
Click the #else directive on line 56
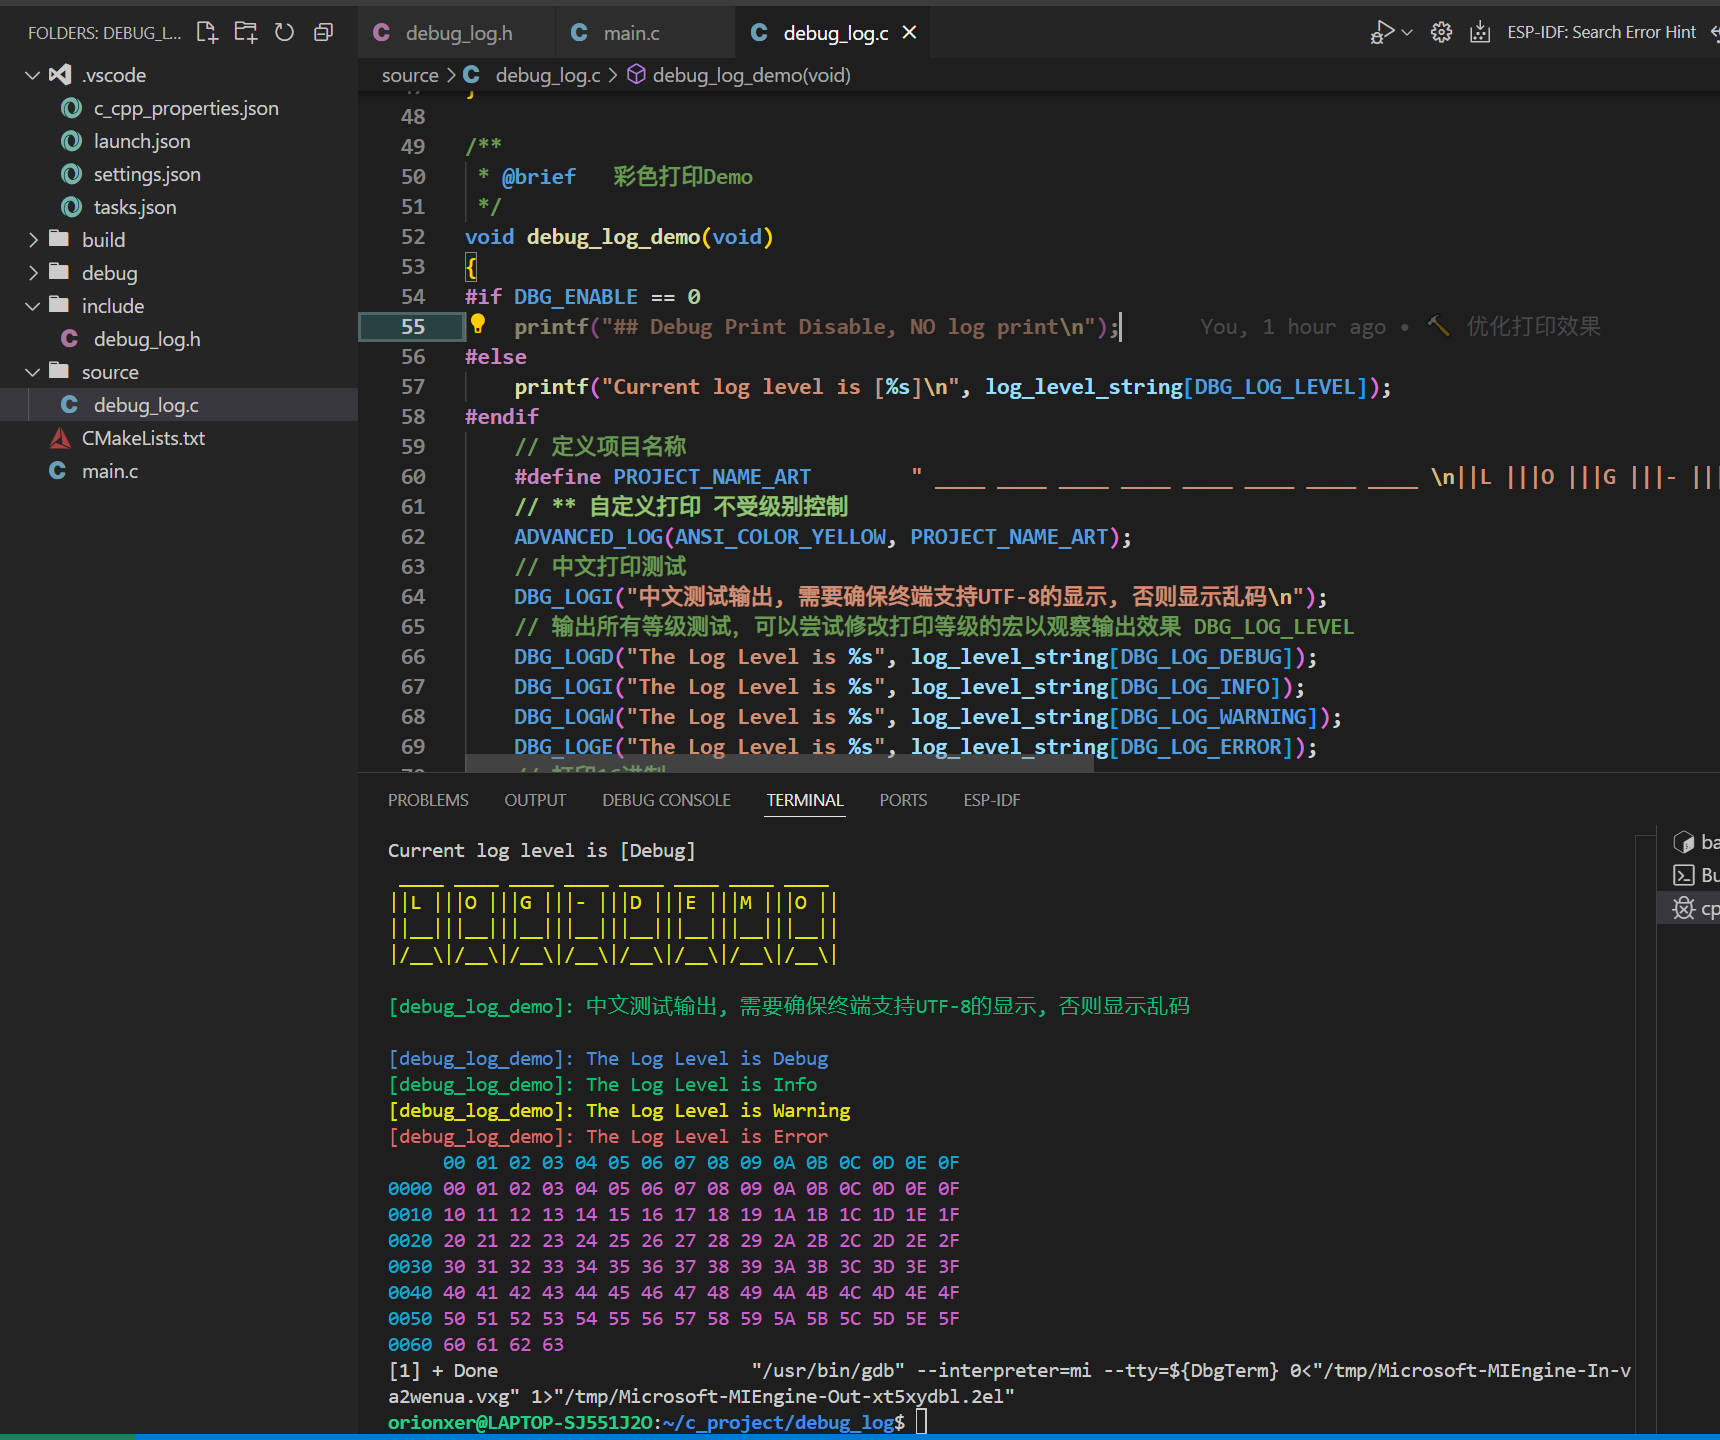tap(495, 357)
